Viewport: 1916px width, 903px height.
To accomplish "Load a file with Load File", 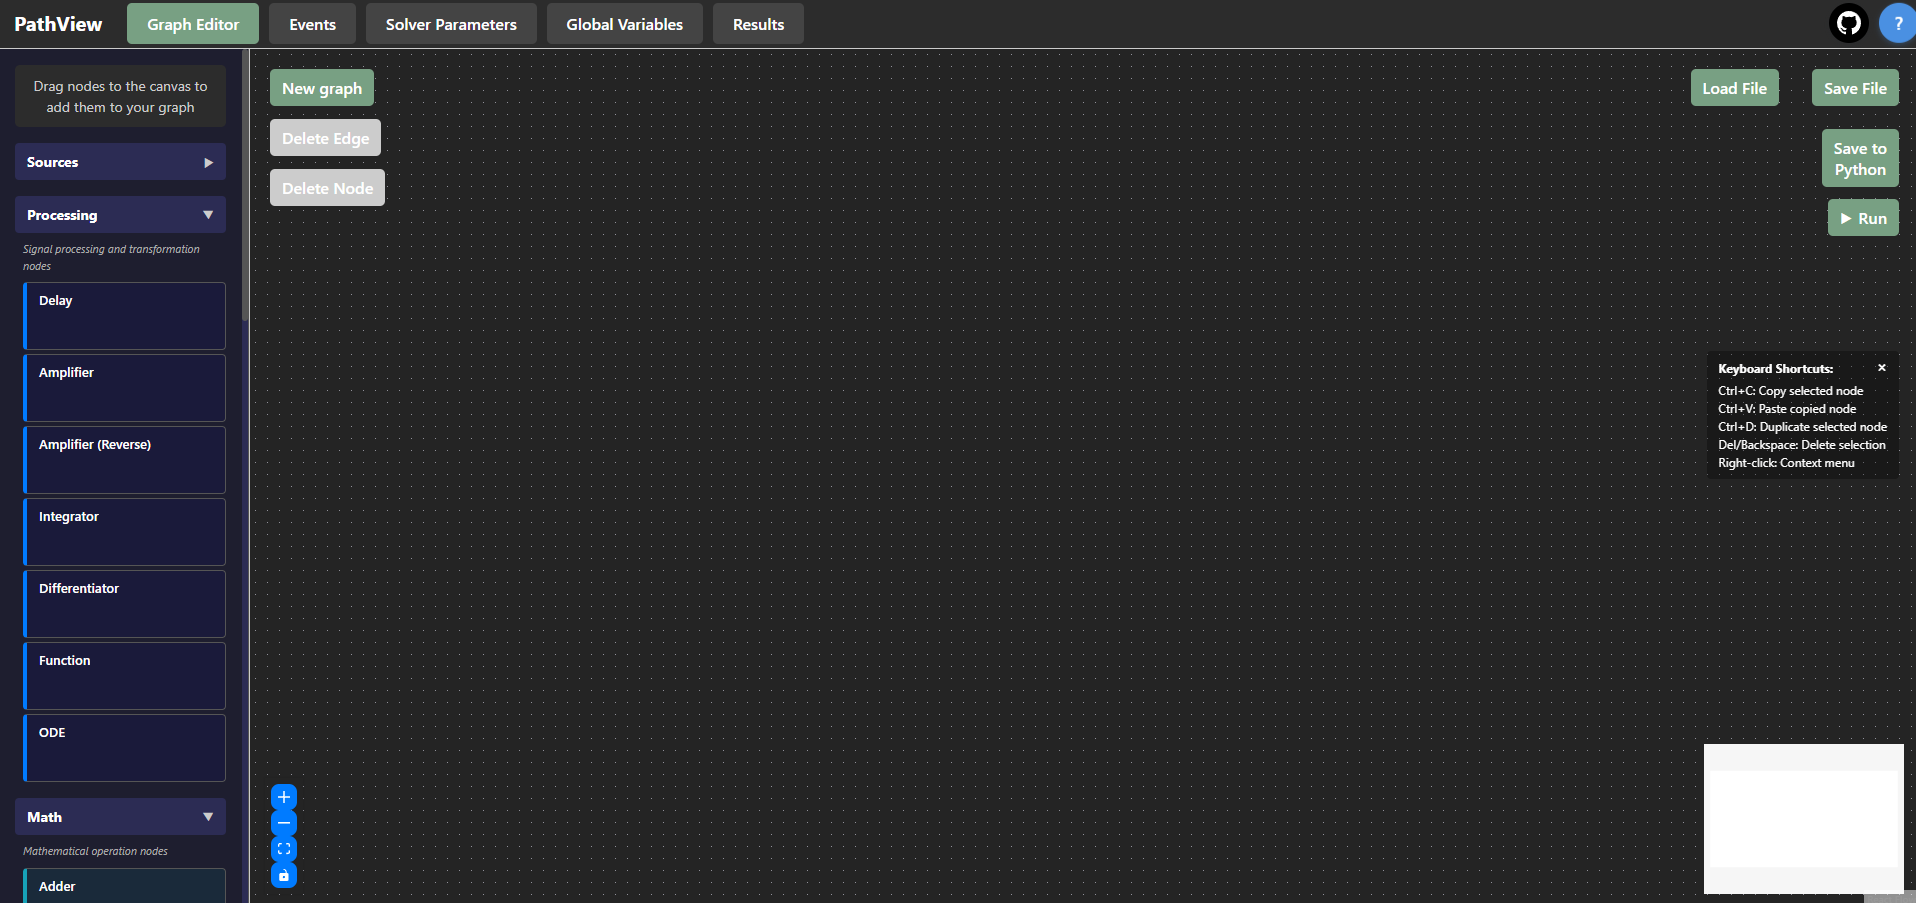I will (x=1734, y=88).
